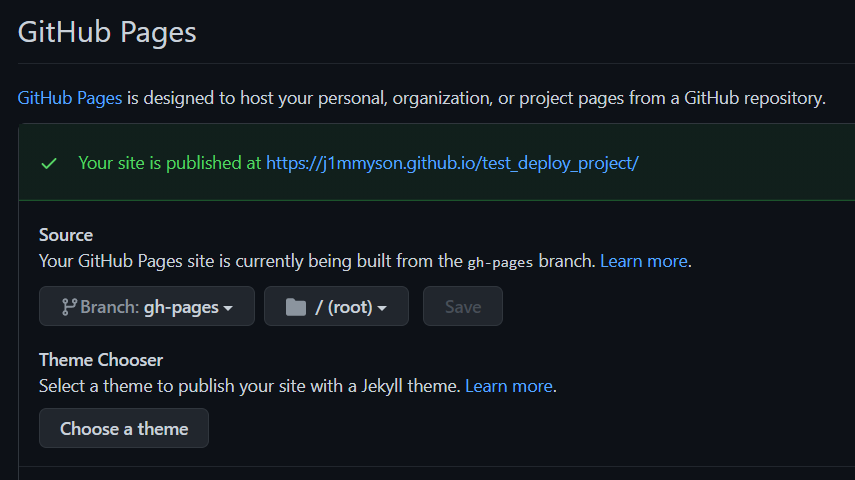
Task: Click 'Your site is published at' text
Action: (x=170, y=163)
